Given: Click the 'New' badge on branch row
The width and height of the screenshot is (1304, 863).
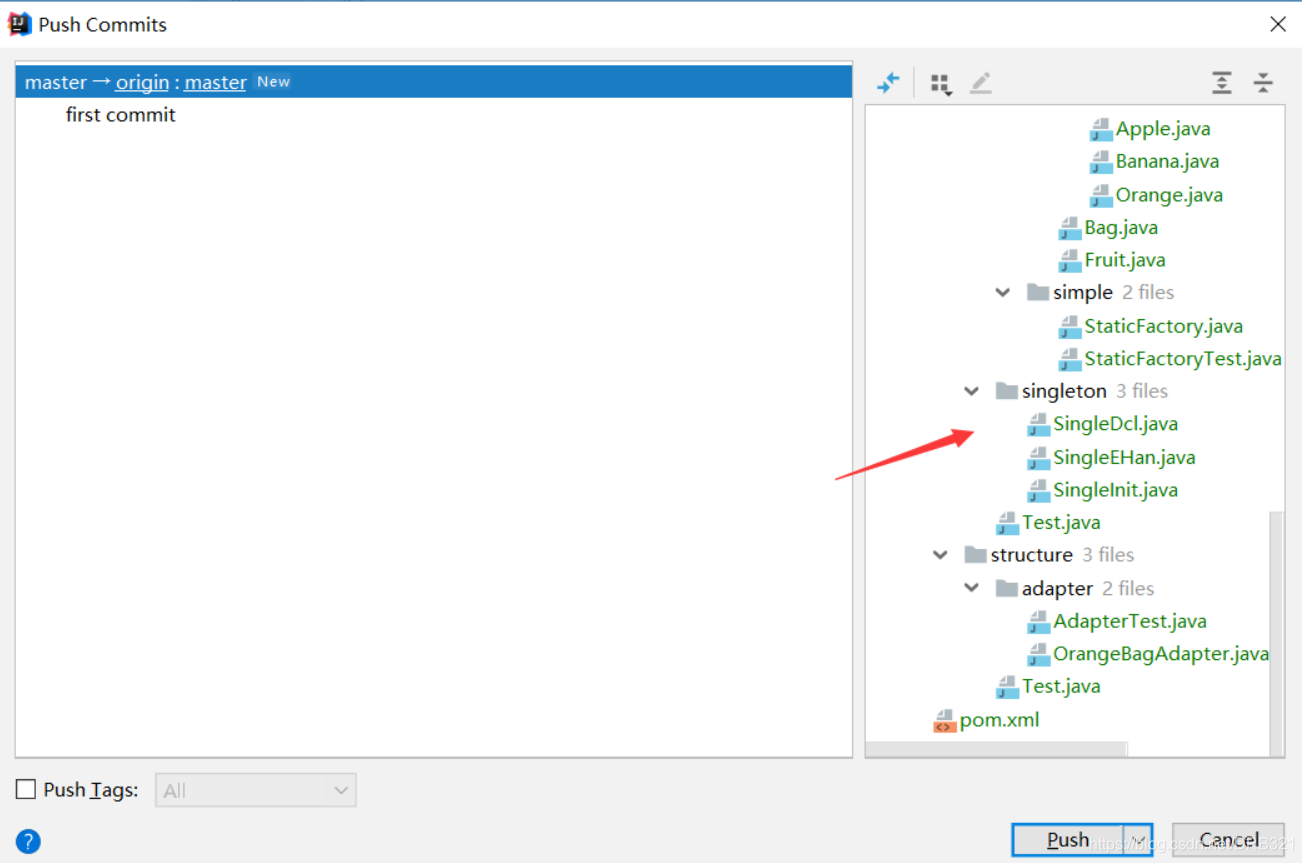Looking at the screenshot, I should [x=273, y=82].
